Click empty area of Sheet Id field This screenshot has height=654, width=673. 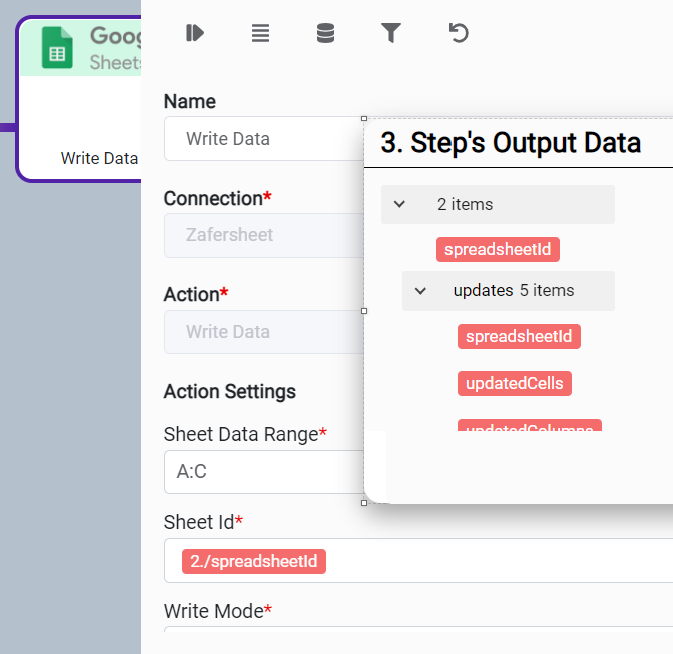point(500,561)
